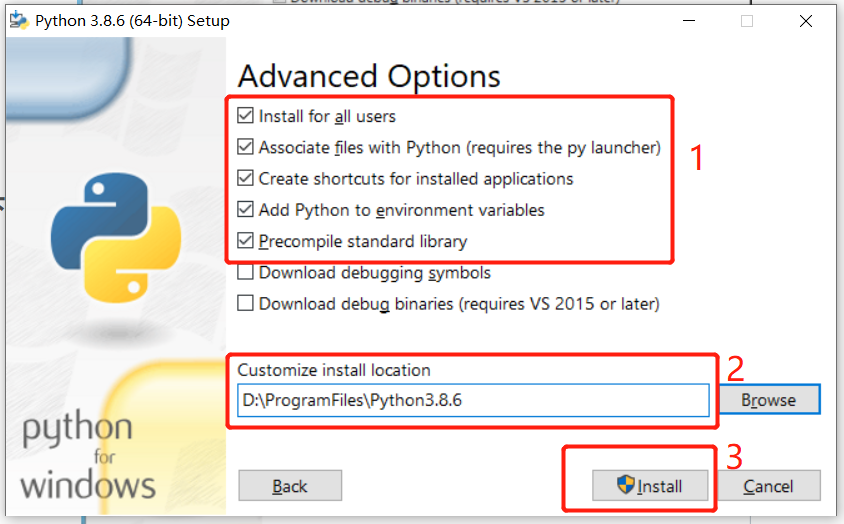Start installation with the Install button
The image size is (844, 524).
point(651,486)
